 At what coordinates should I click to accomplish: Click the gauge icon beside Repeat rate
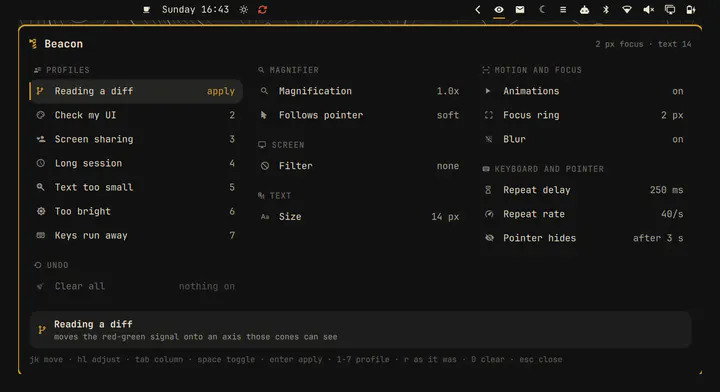tap(489, 214)
